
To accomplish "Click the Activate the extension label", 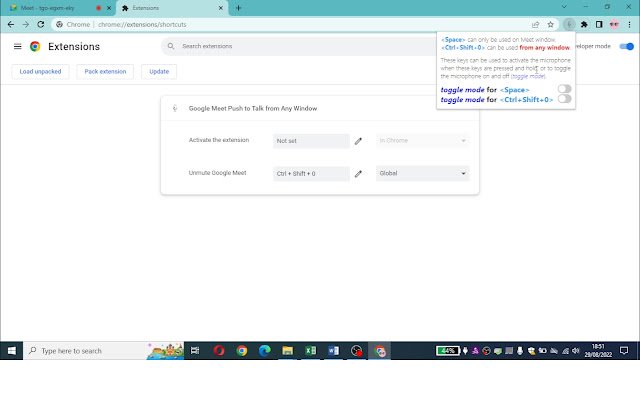I will (219, 140).
